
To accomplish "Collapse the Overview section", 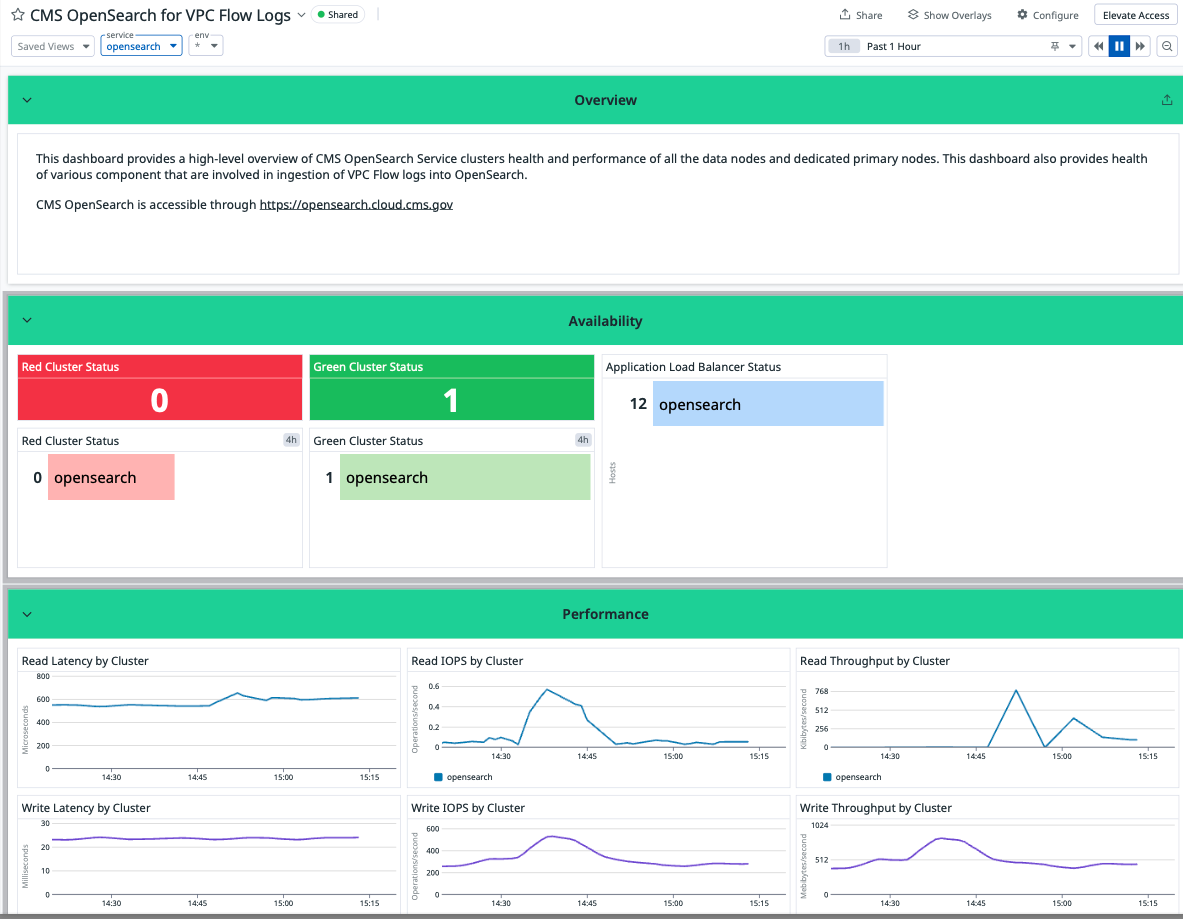I will click(27, 100).
